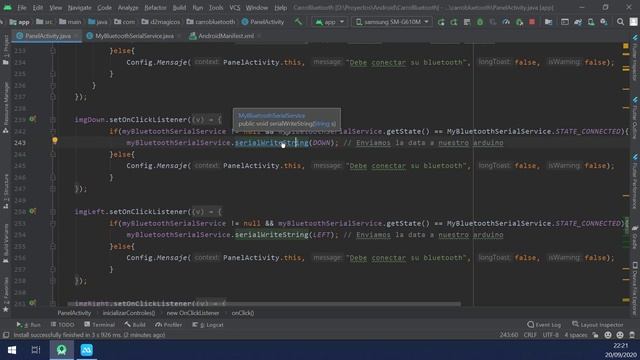Open the Flutter Inspector side panel
640x360 pixels.
635,58
